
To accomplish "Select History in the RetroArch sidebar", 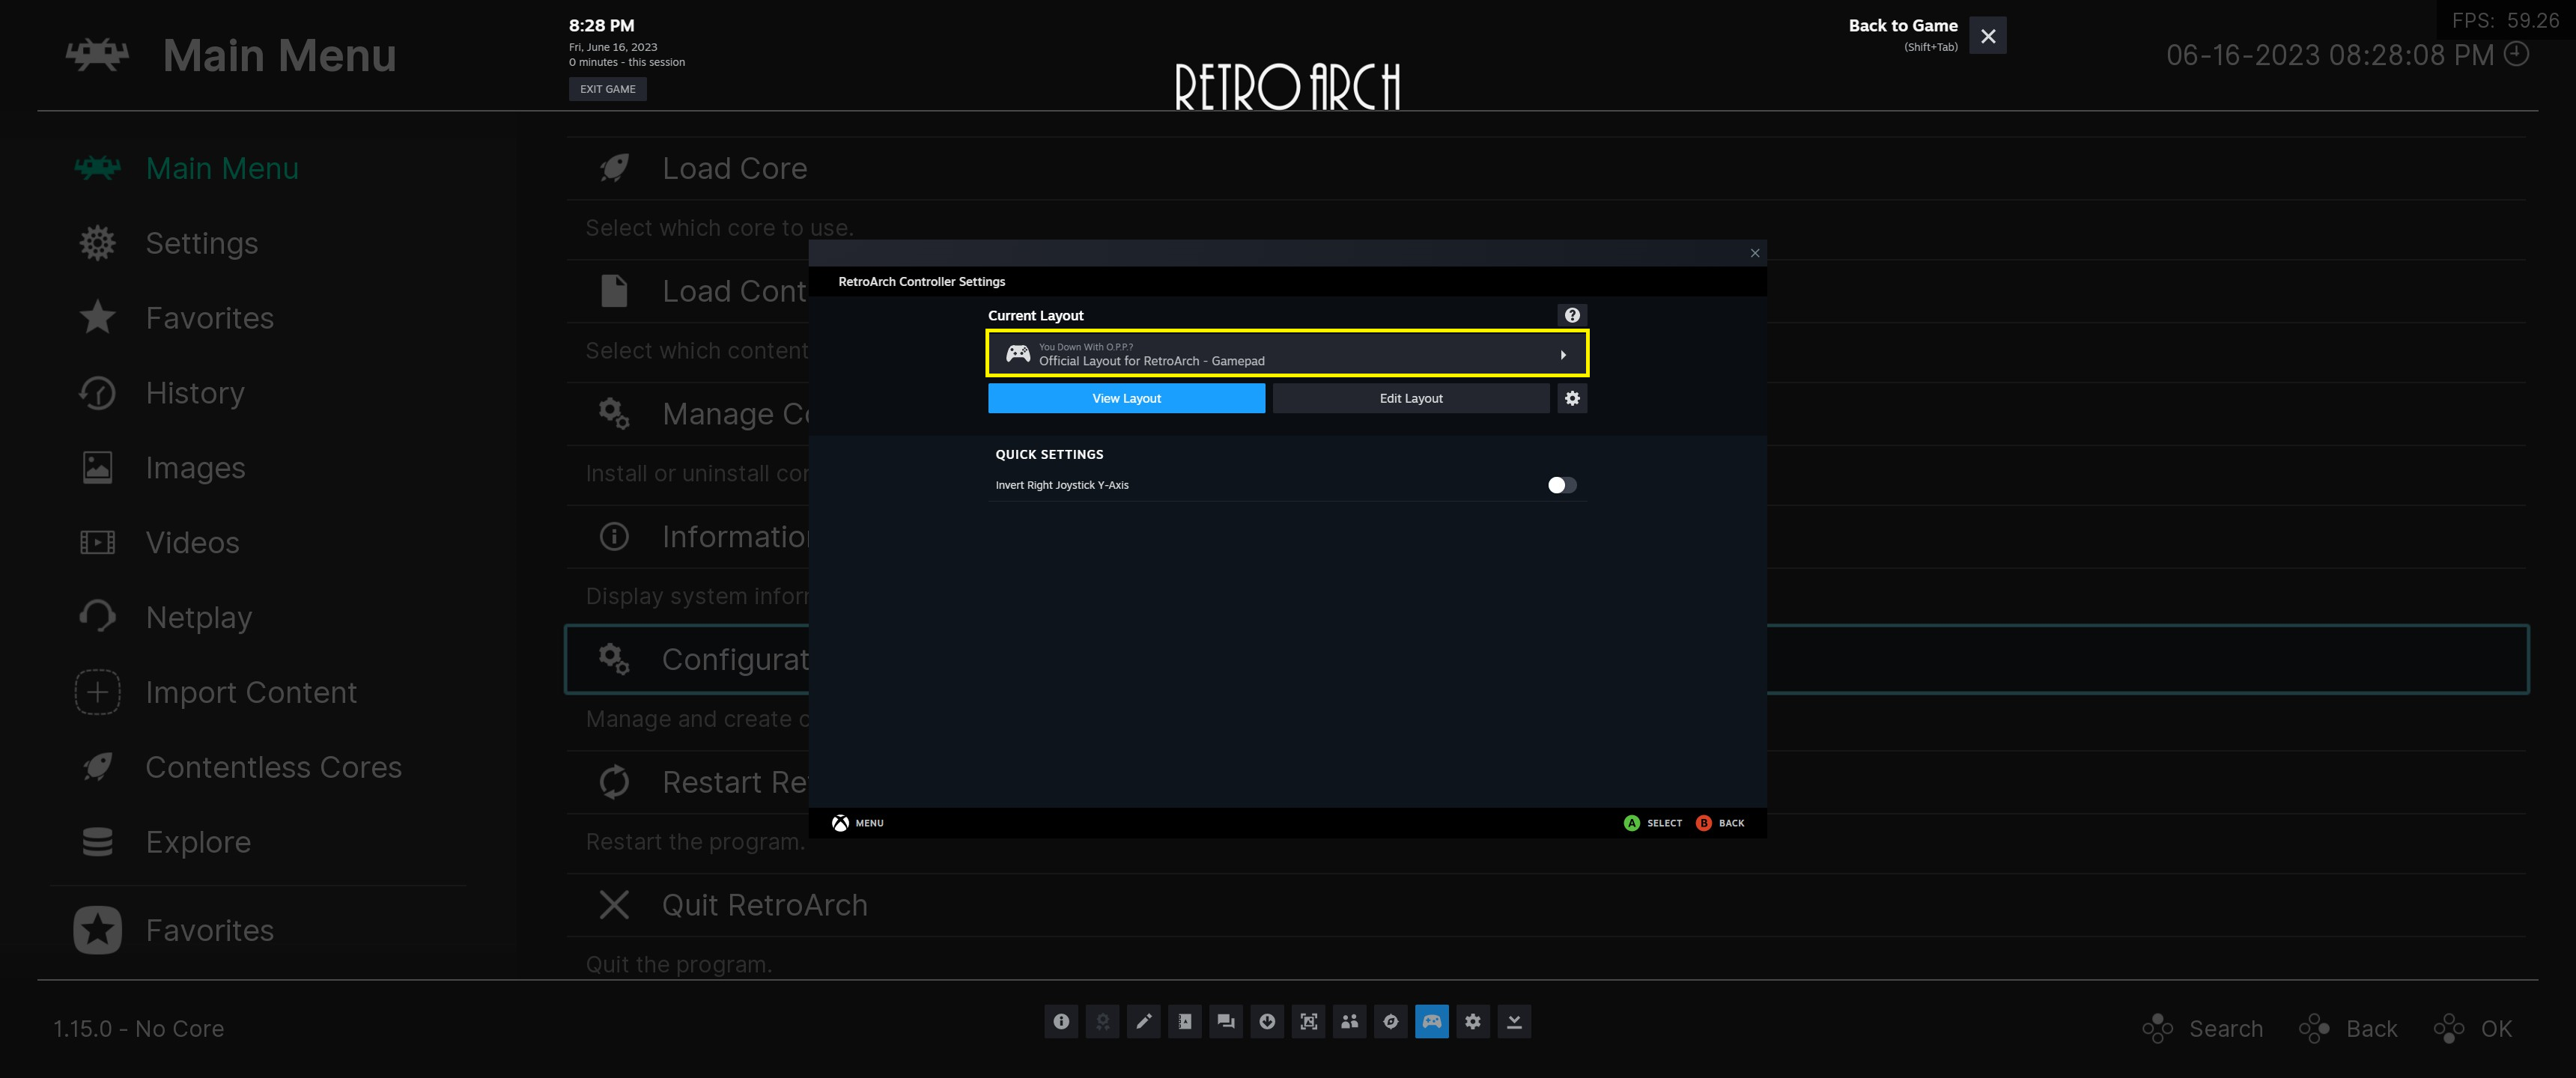I will coord(195,393).
